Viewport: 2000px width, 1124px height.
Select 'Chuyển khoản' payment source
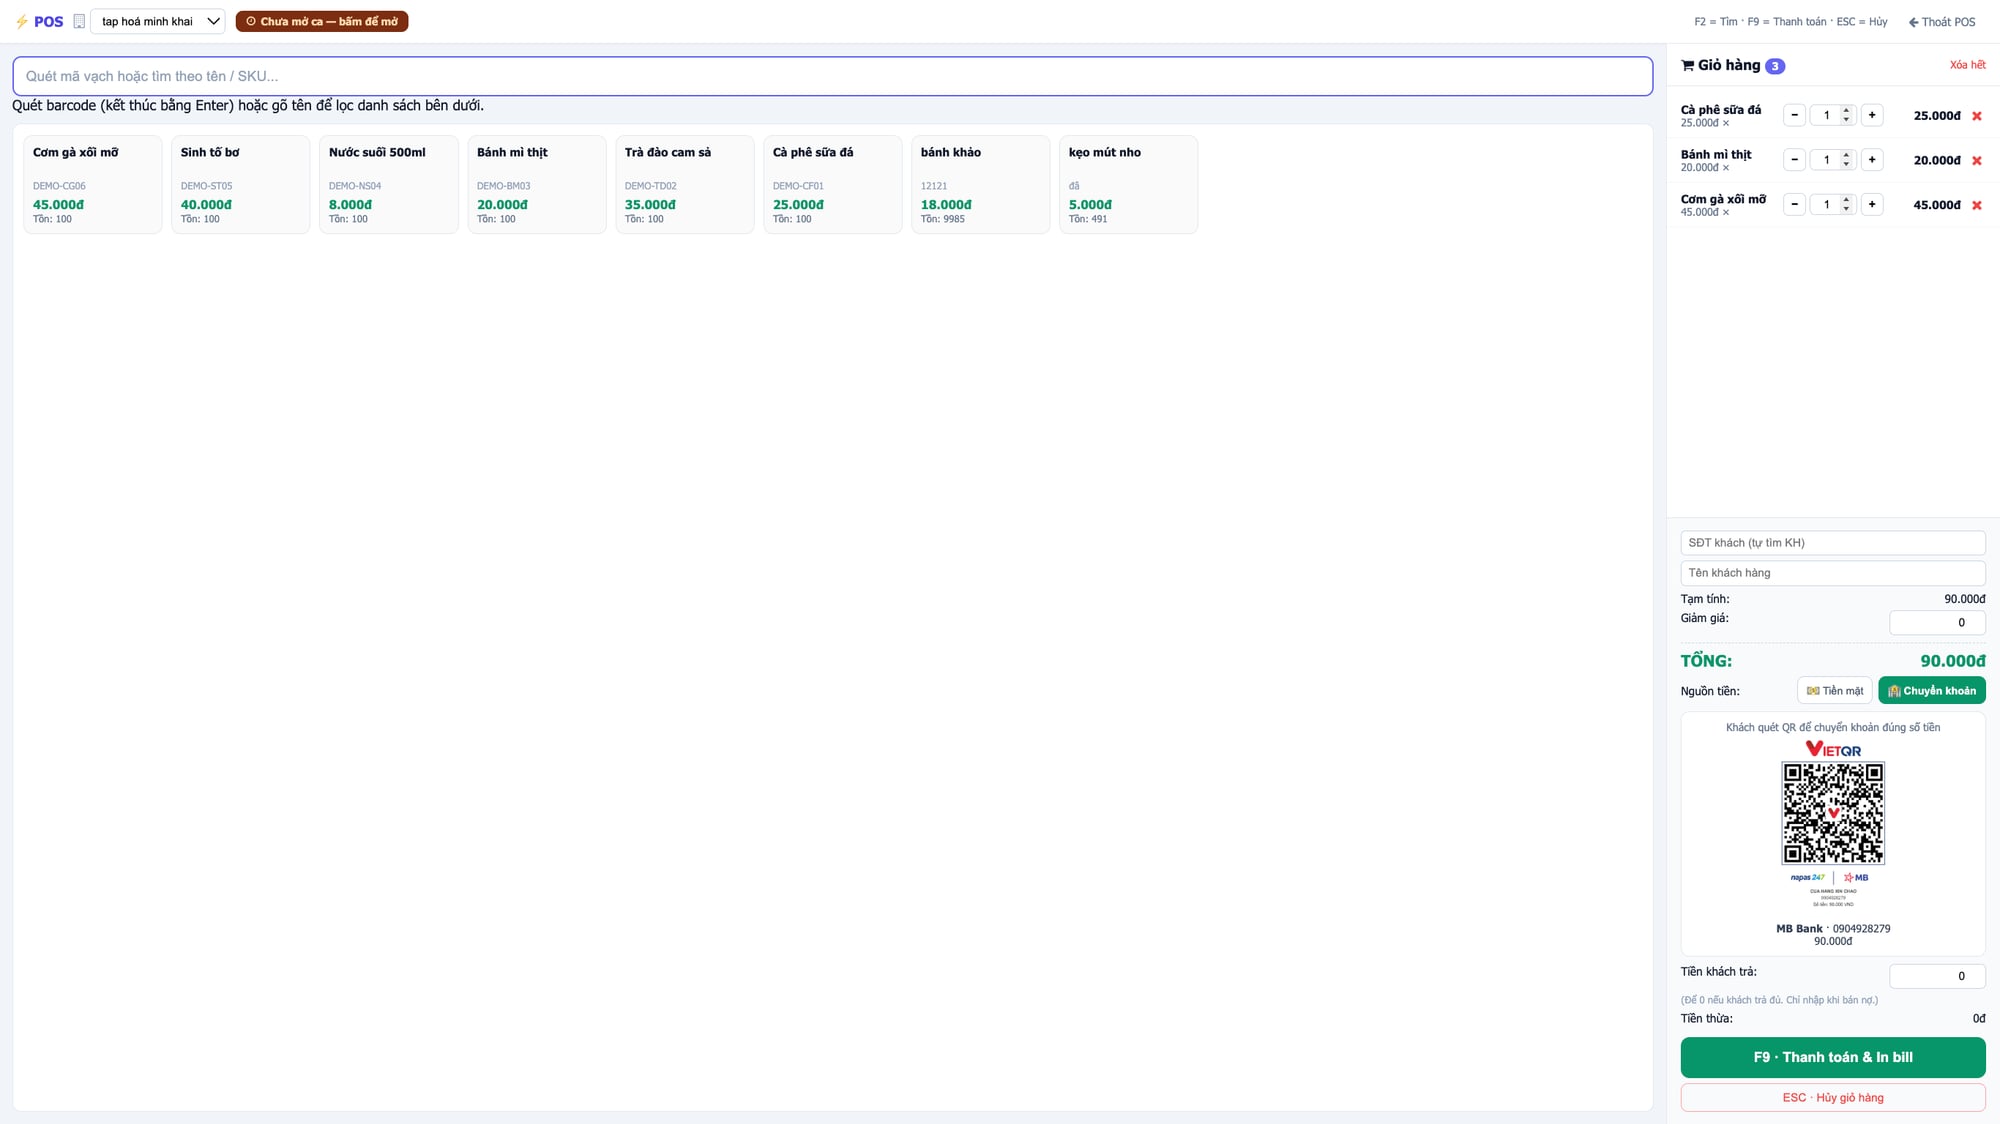[1932, 691]
